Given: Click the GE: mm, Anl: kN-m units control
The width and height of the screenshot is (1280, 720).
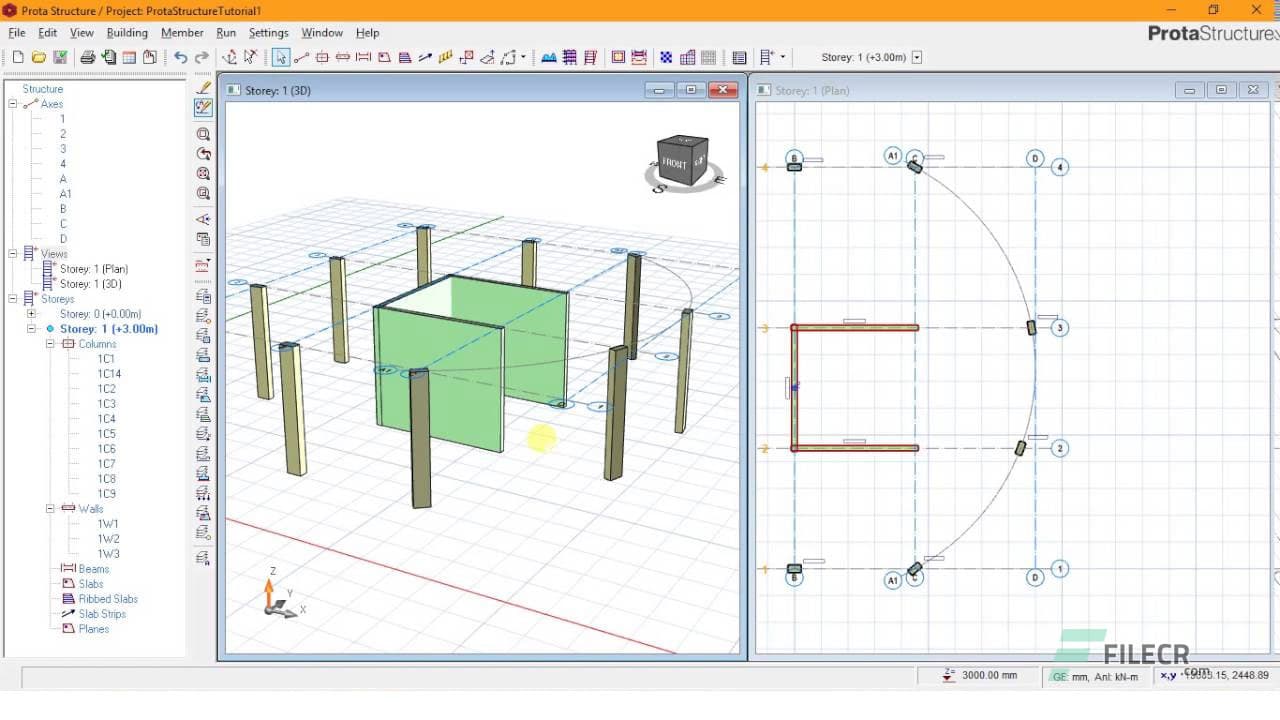Looking at the screenshot, I should pos(1097,675).
